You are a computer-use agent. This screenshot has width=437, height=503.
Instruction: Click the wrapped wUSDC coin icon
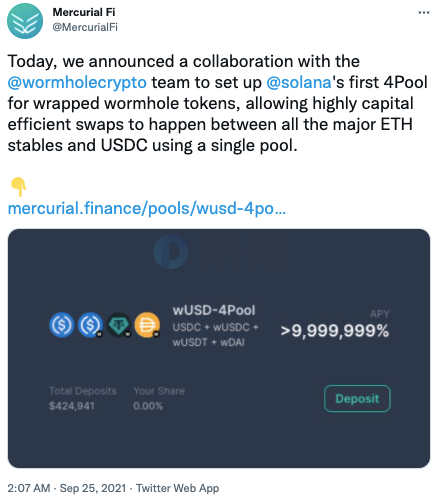click(x=90, y=325)
